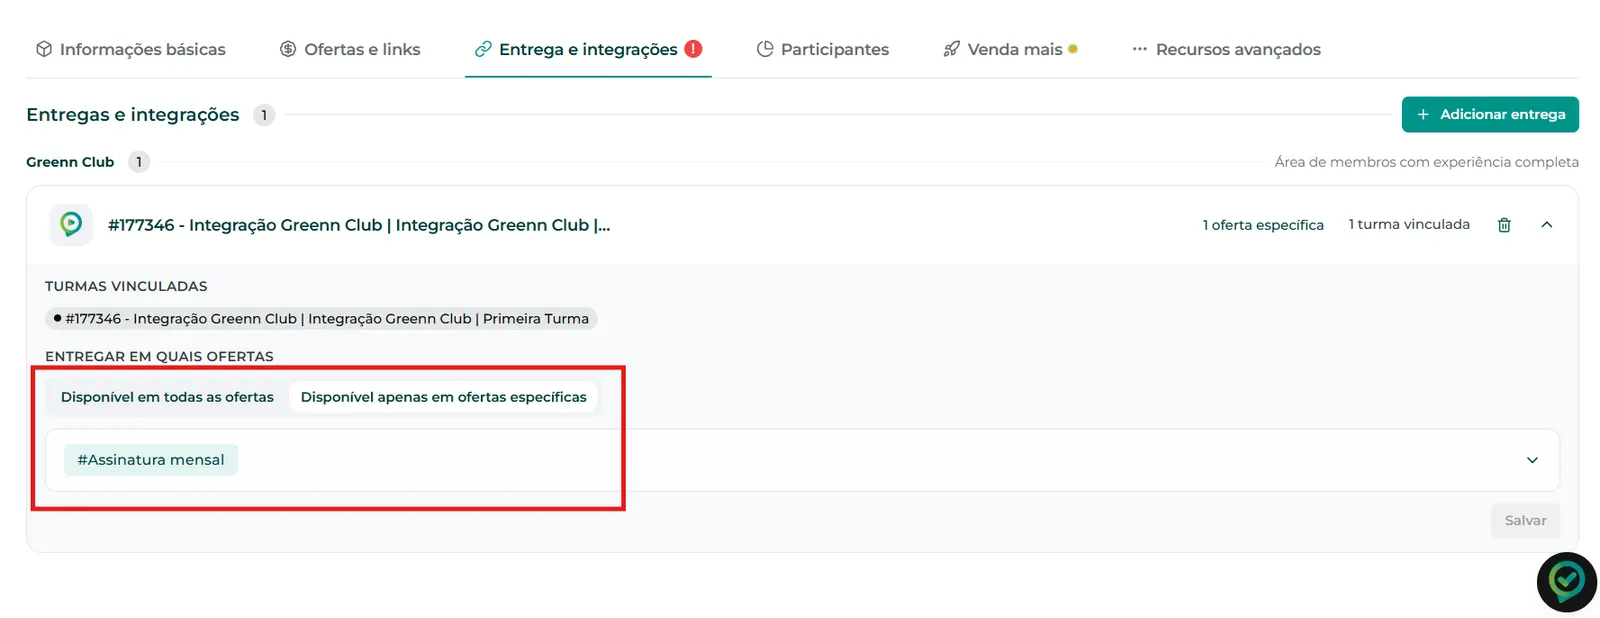Open Recursos avançados menu

click(x=1226, y=49)
